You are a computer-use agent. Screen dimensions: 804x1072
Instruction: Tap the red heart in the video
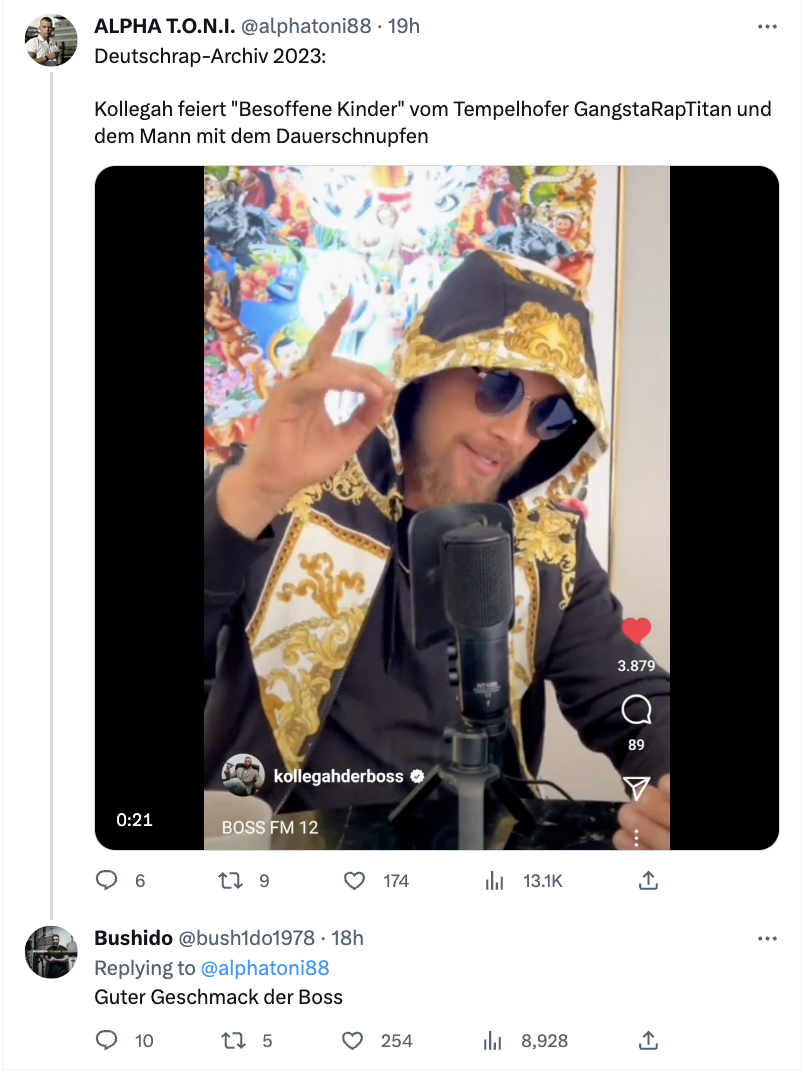(636, 631)
